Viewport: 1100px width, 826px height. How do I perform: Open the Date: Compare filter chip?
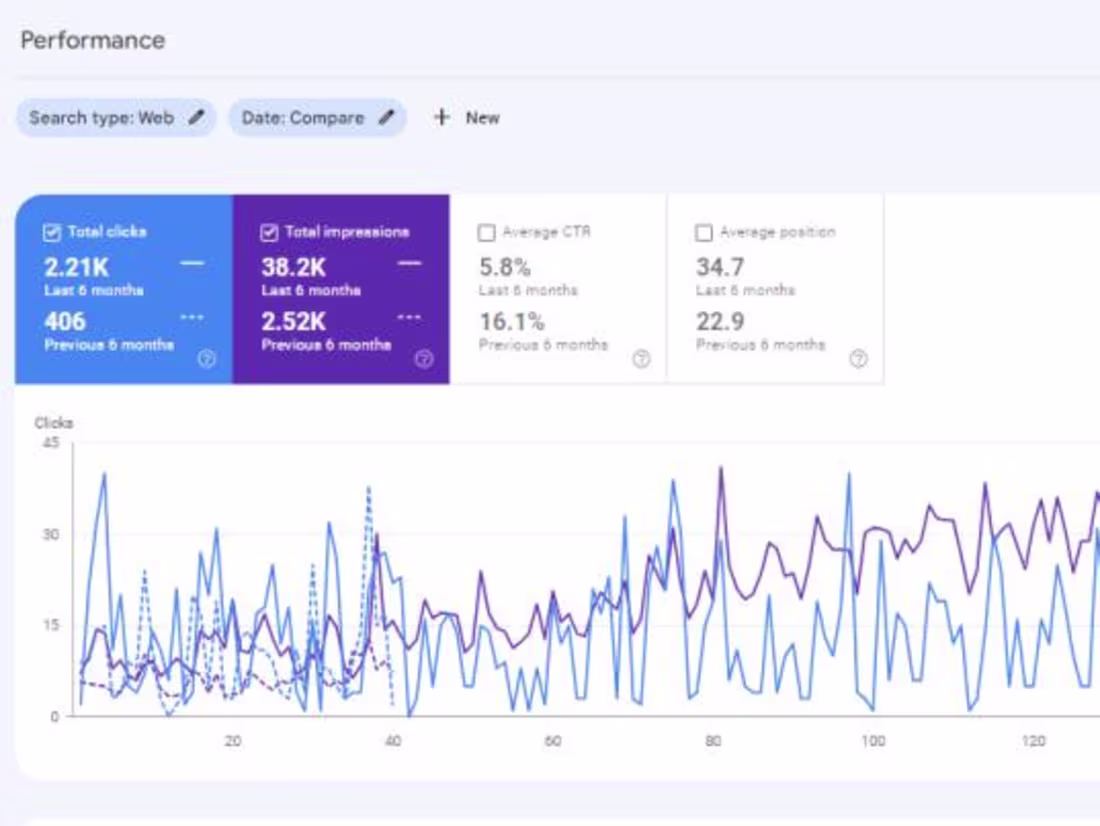pyautogui.click(x=317, y=117)
